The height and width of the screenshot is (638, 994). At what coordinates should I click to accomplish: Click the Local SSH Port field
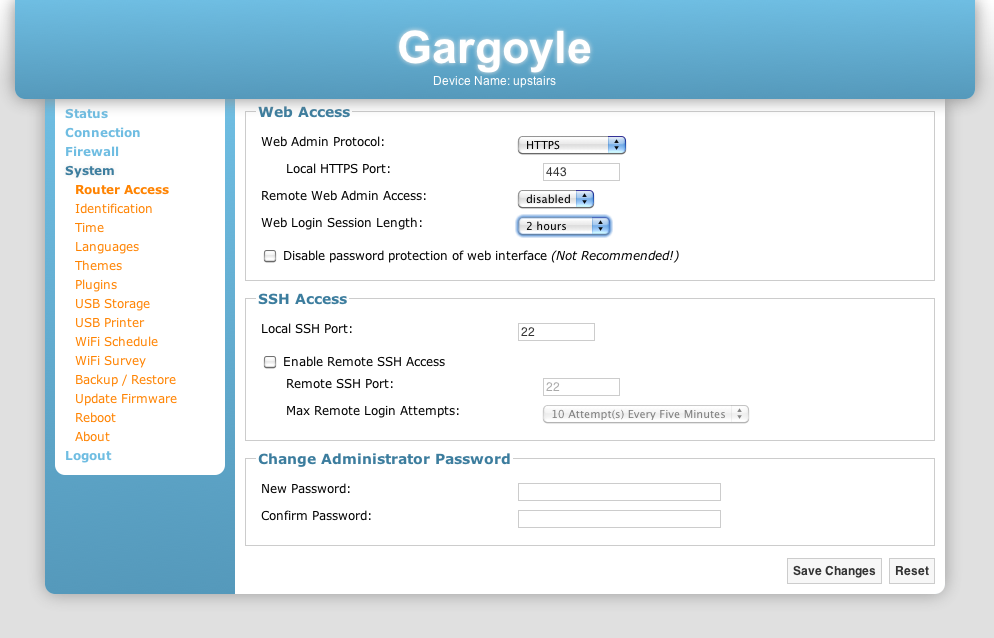point(556,332)
